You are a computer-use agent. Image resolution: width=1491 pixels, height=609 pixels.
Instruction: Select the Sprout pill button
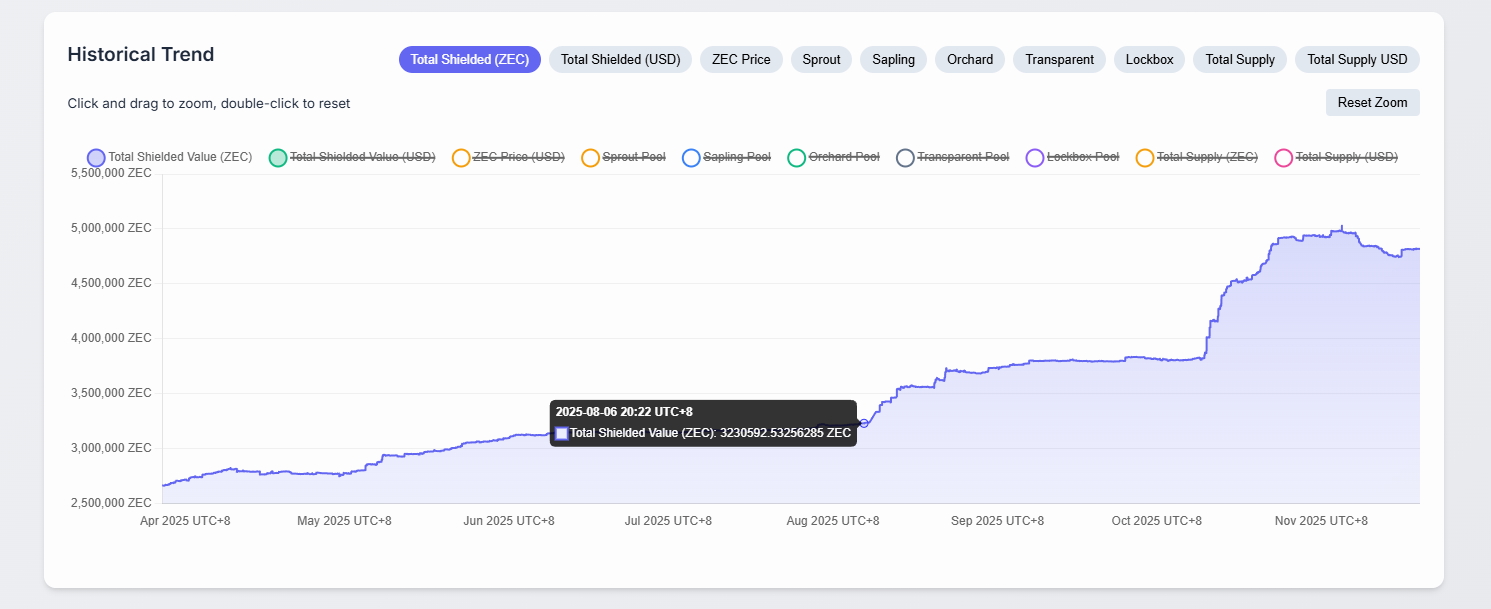pyautogui.click(x=821, y=59)
